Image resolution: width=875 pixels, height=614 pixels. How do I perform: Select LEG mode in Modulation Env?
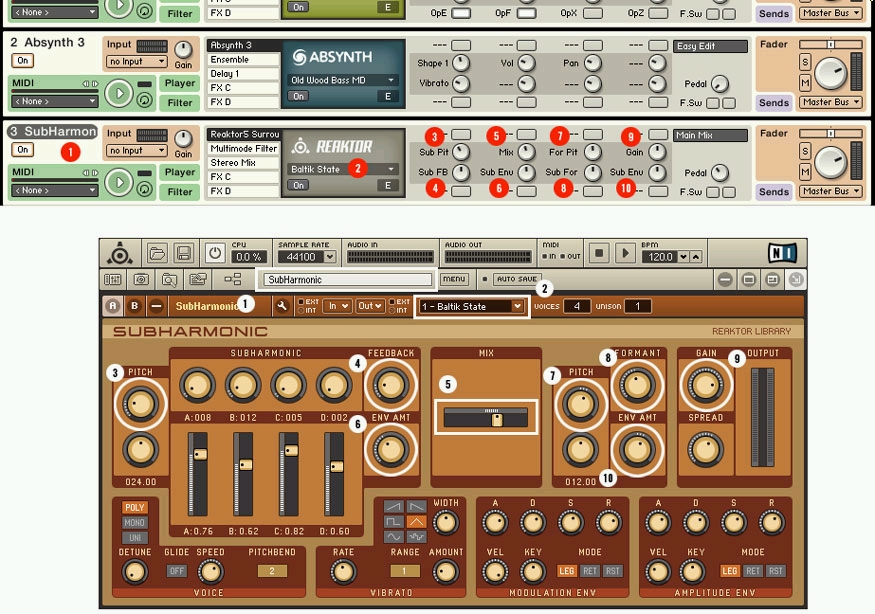click(566, 571)
